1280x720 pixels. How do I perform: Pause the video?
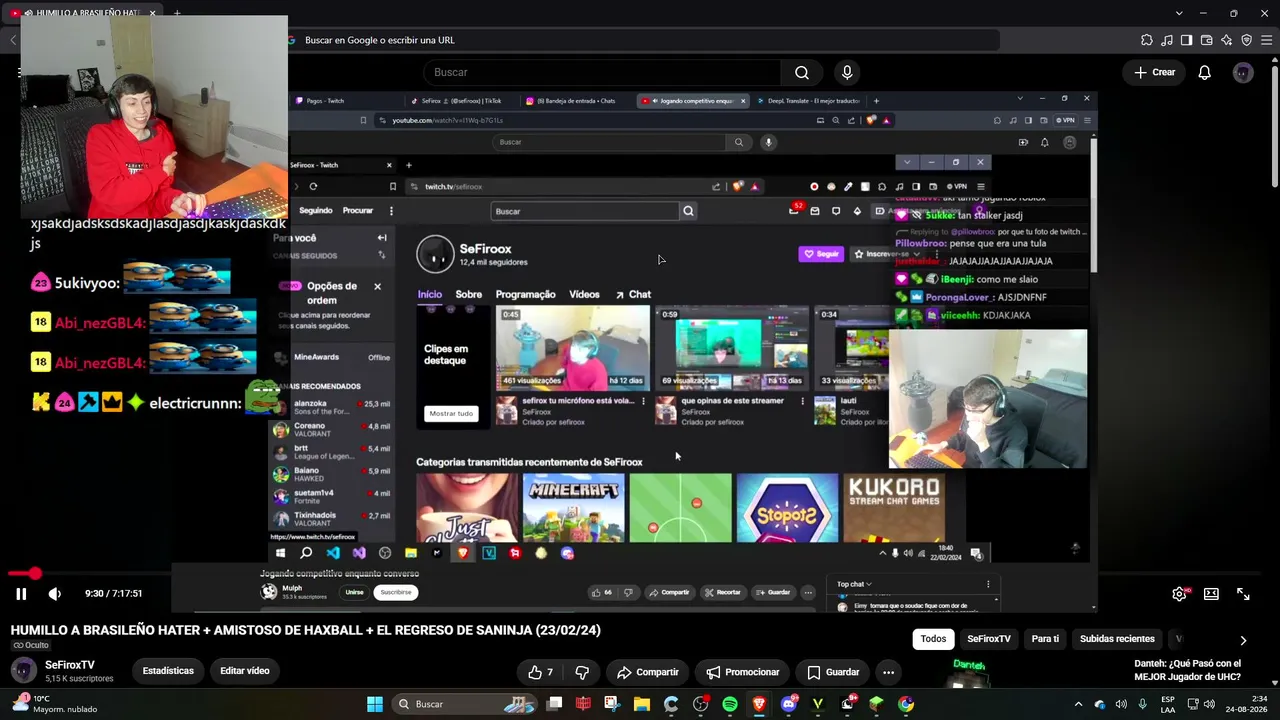click(x=20, y=594)
